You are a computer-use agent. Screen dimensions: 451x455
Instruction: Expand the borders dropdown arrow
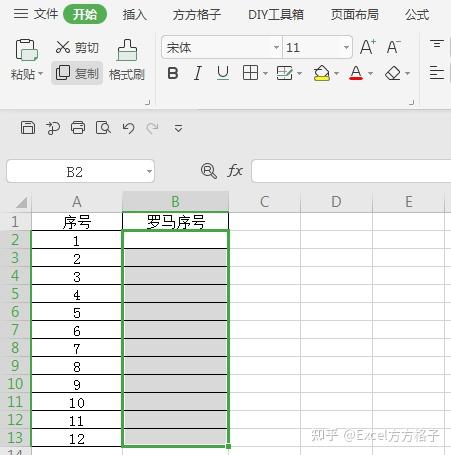265,73
